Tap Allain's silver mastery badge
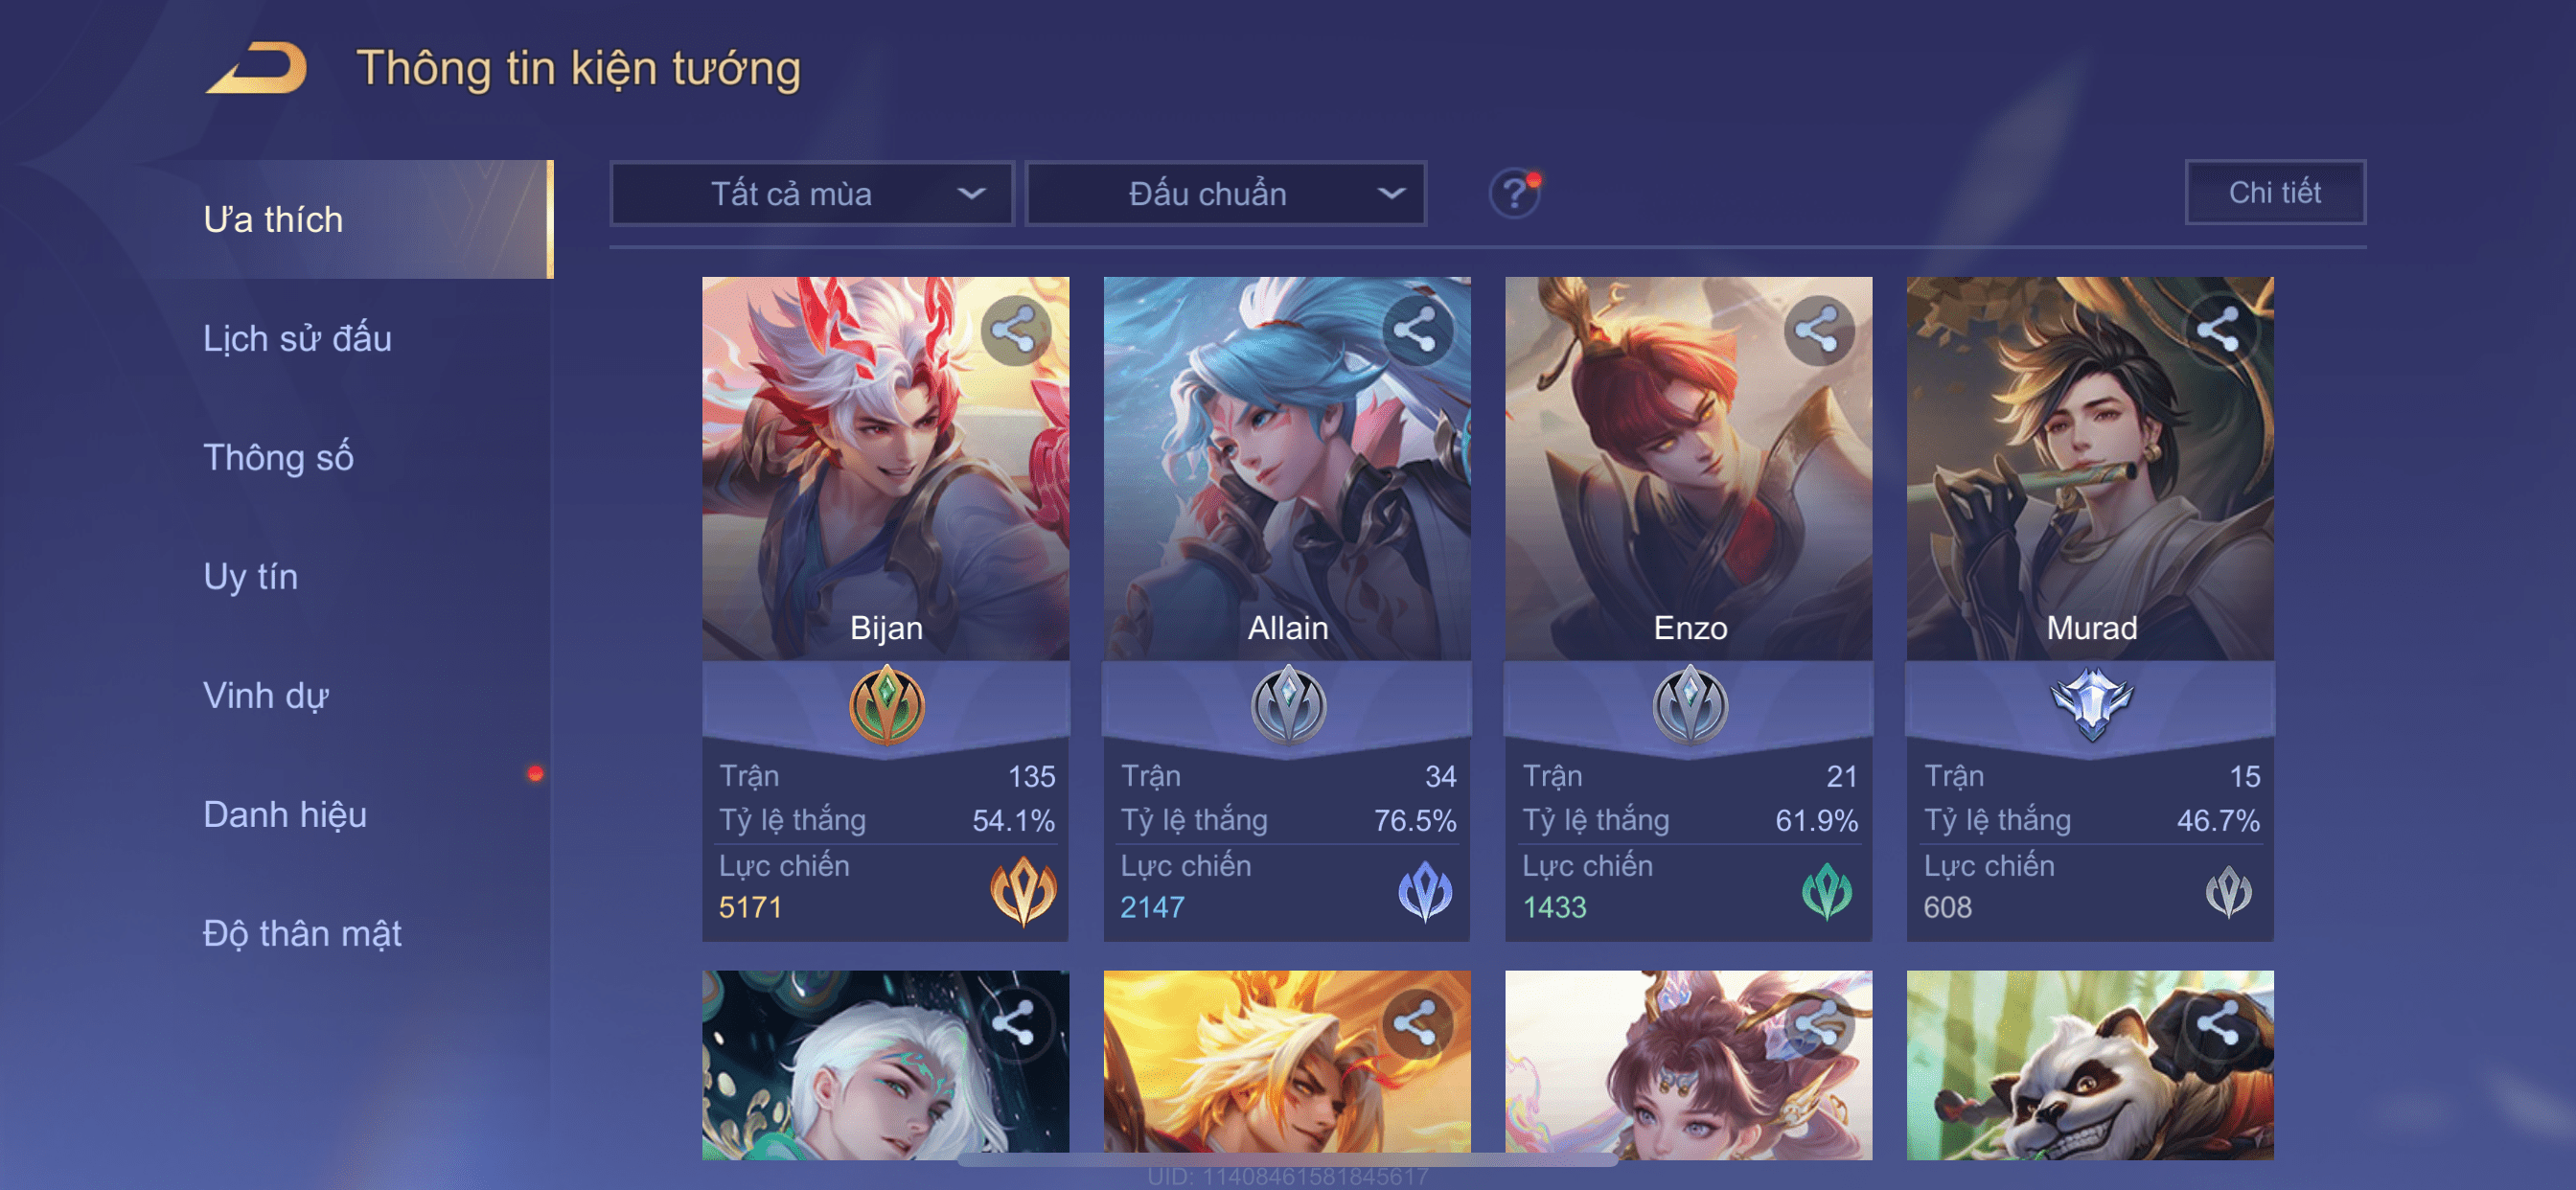This screenshot has width=2576, height=1190. point(1288,705)
